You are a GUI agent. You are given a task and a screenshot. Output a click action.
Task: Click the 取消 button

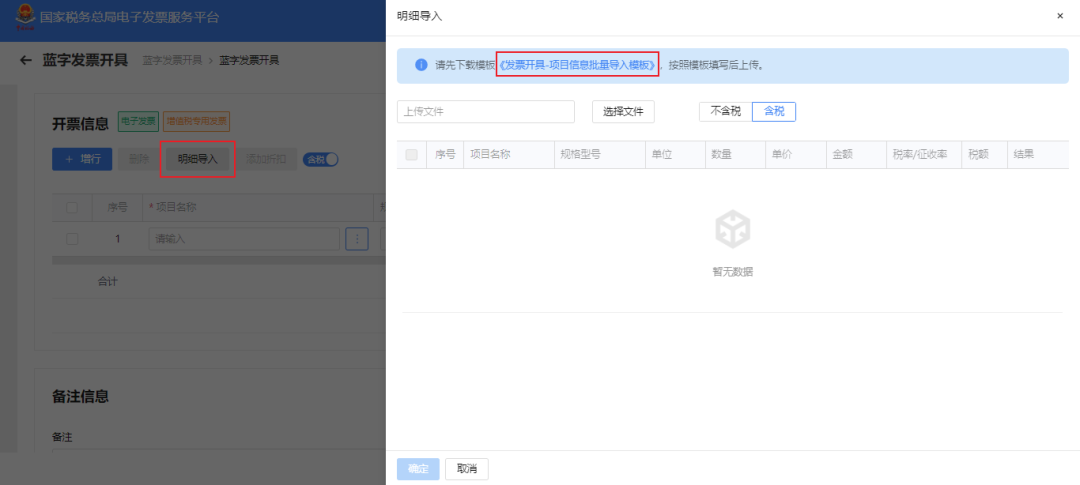[467, 469]
